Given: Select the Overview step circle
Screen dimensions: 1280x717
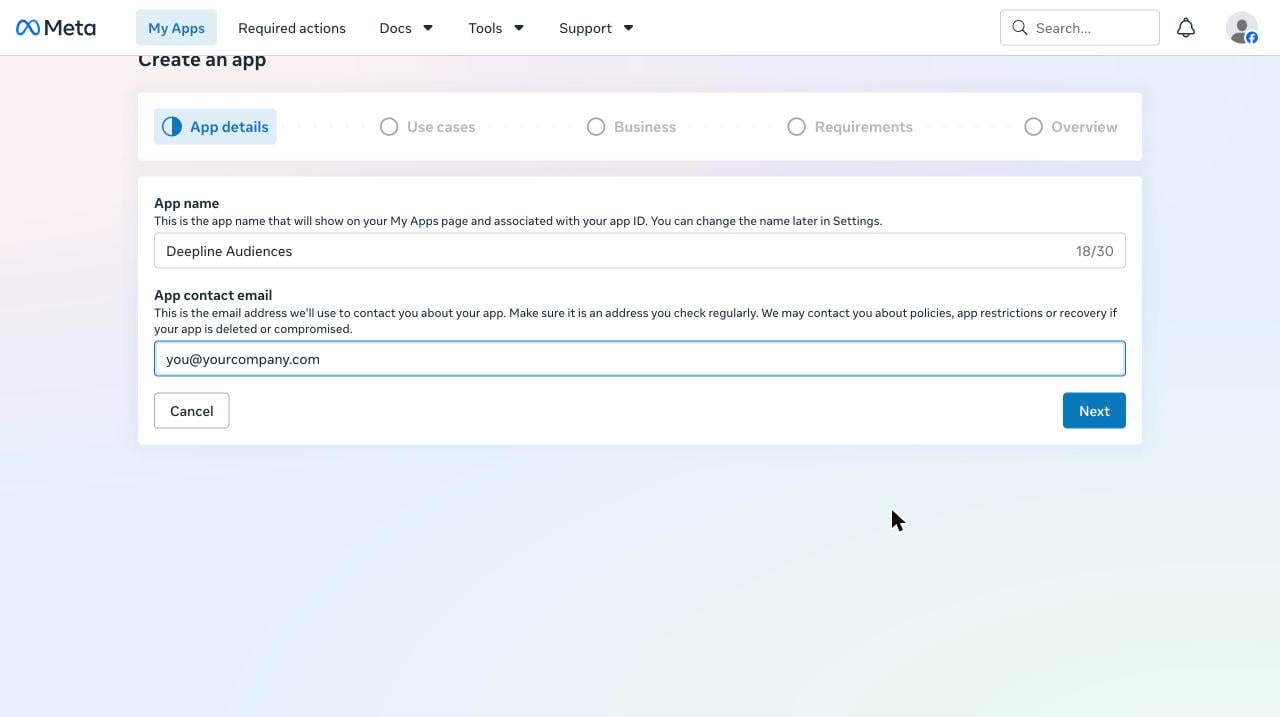Looking at the screenshot, I should tap(1034, 127).
